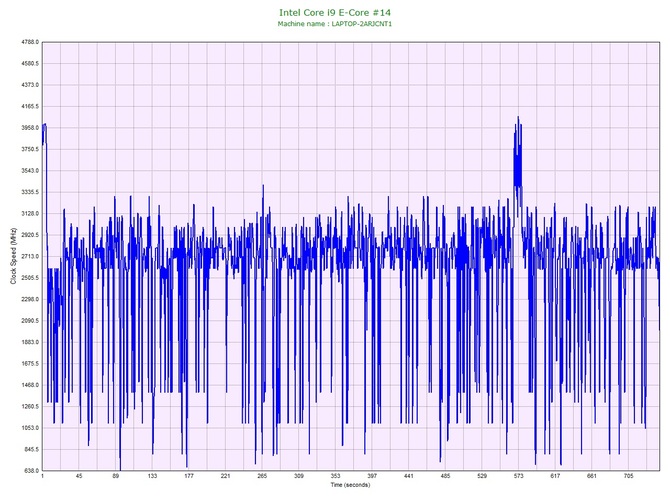Image resolution: width=670 pixels, height=502 pixels.
Task: Click the 1675.5 y-axis value
Action: click(30, 364)
